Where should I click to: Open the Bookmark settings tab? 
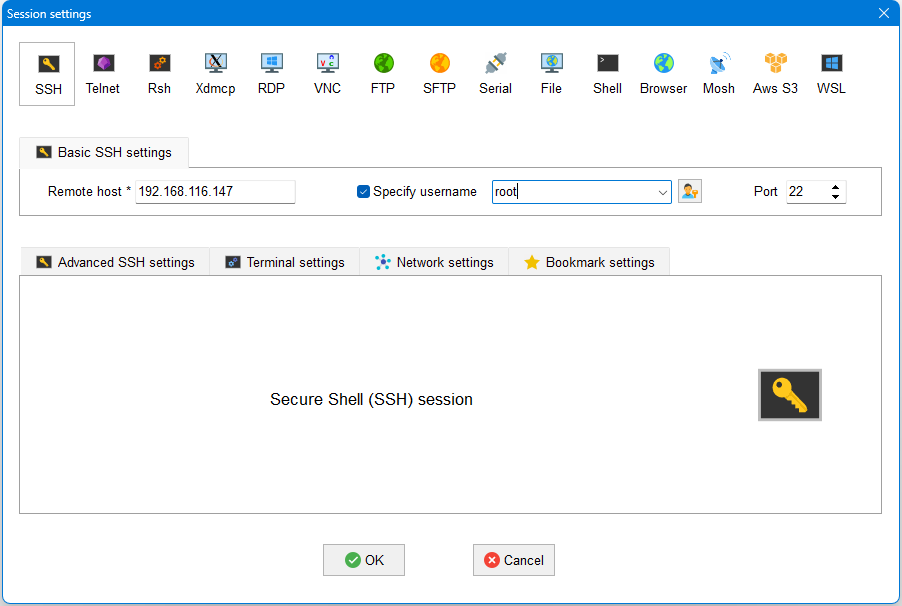tap(589, 262)
